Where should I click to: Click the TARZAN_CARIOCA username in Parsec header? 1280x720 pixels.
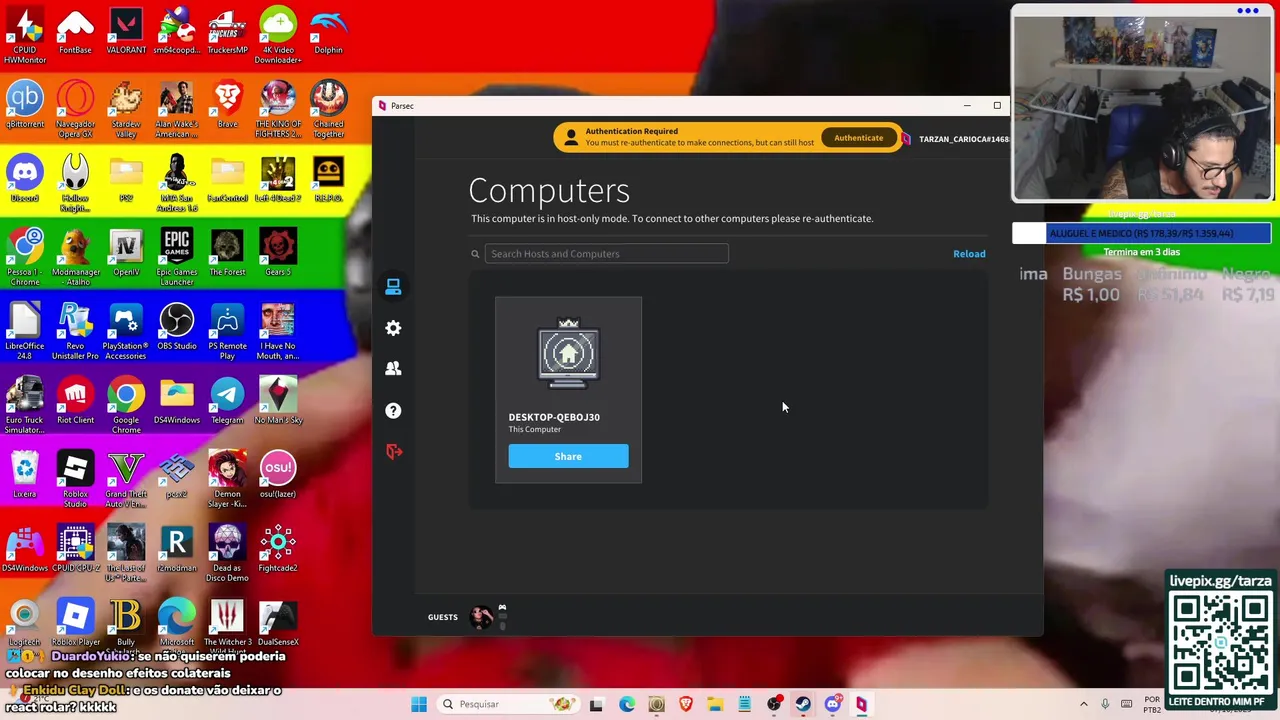tap(963, 139)
